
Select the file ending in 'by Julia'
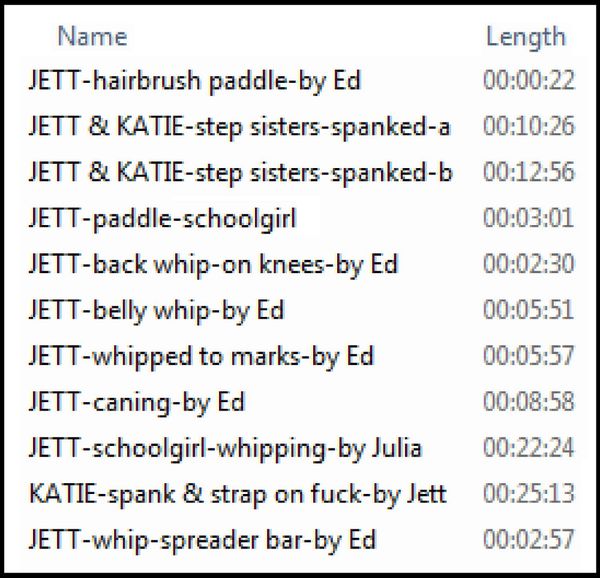[225, 448]
